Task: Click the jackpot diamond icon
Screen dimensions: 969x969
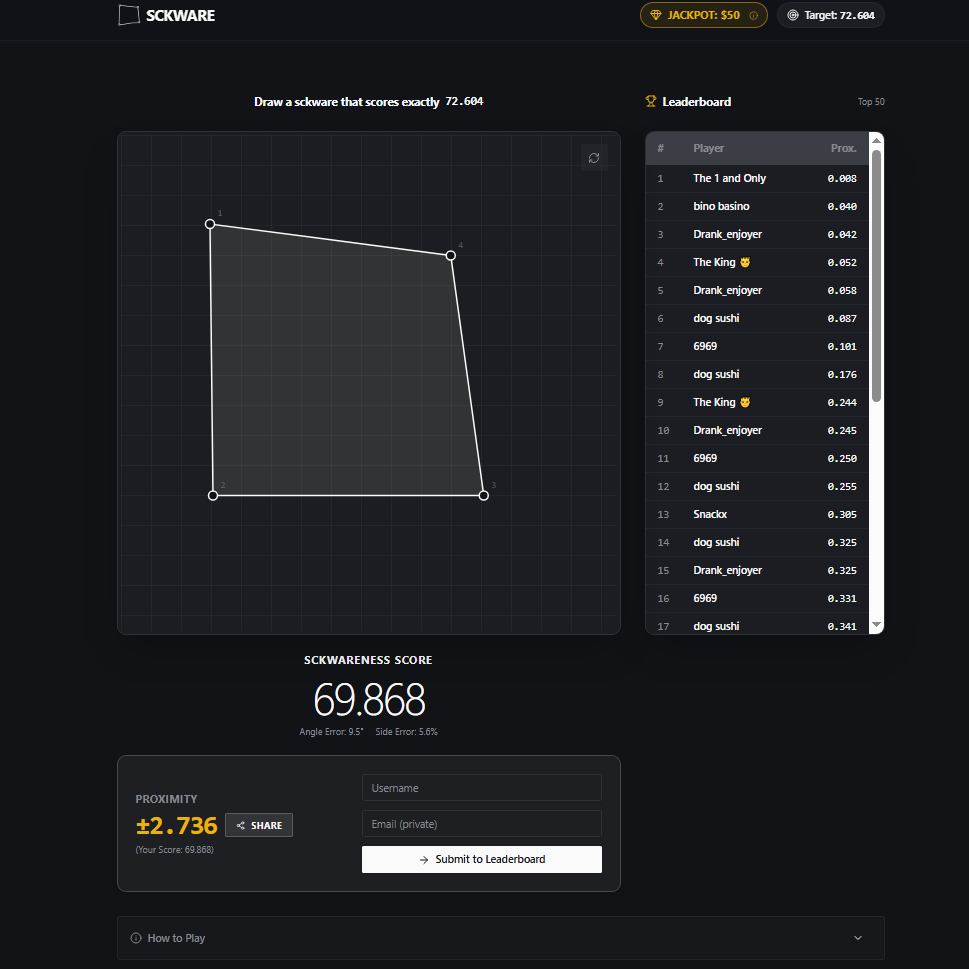Action: pyautogui.click(x=656, y=15)
